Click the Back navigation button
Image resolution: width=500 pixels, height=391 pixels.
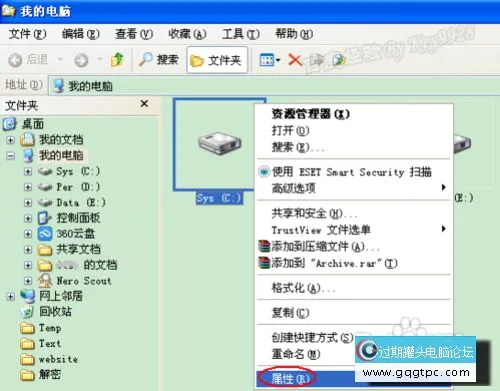pyautogui.click(x=29, y=60)
